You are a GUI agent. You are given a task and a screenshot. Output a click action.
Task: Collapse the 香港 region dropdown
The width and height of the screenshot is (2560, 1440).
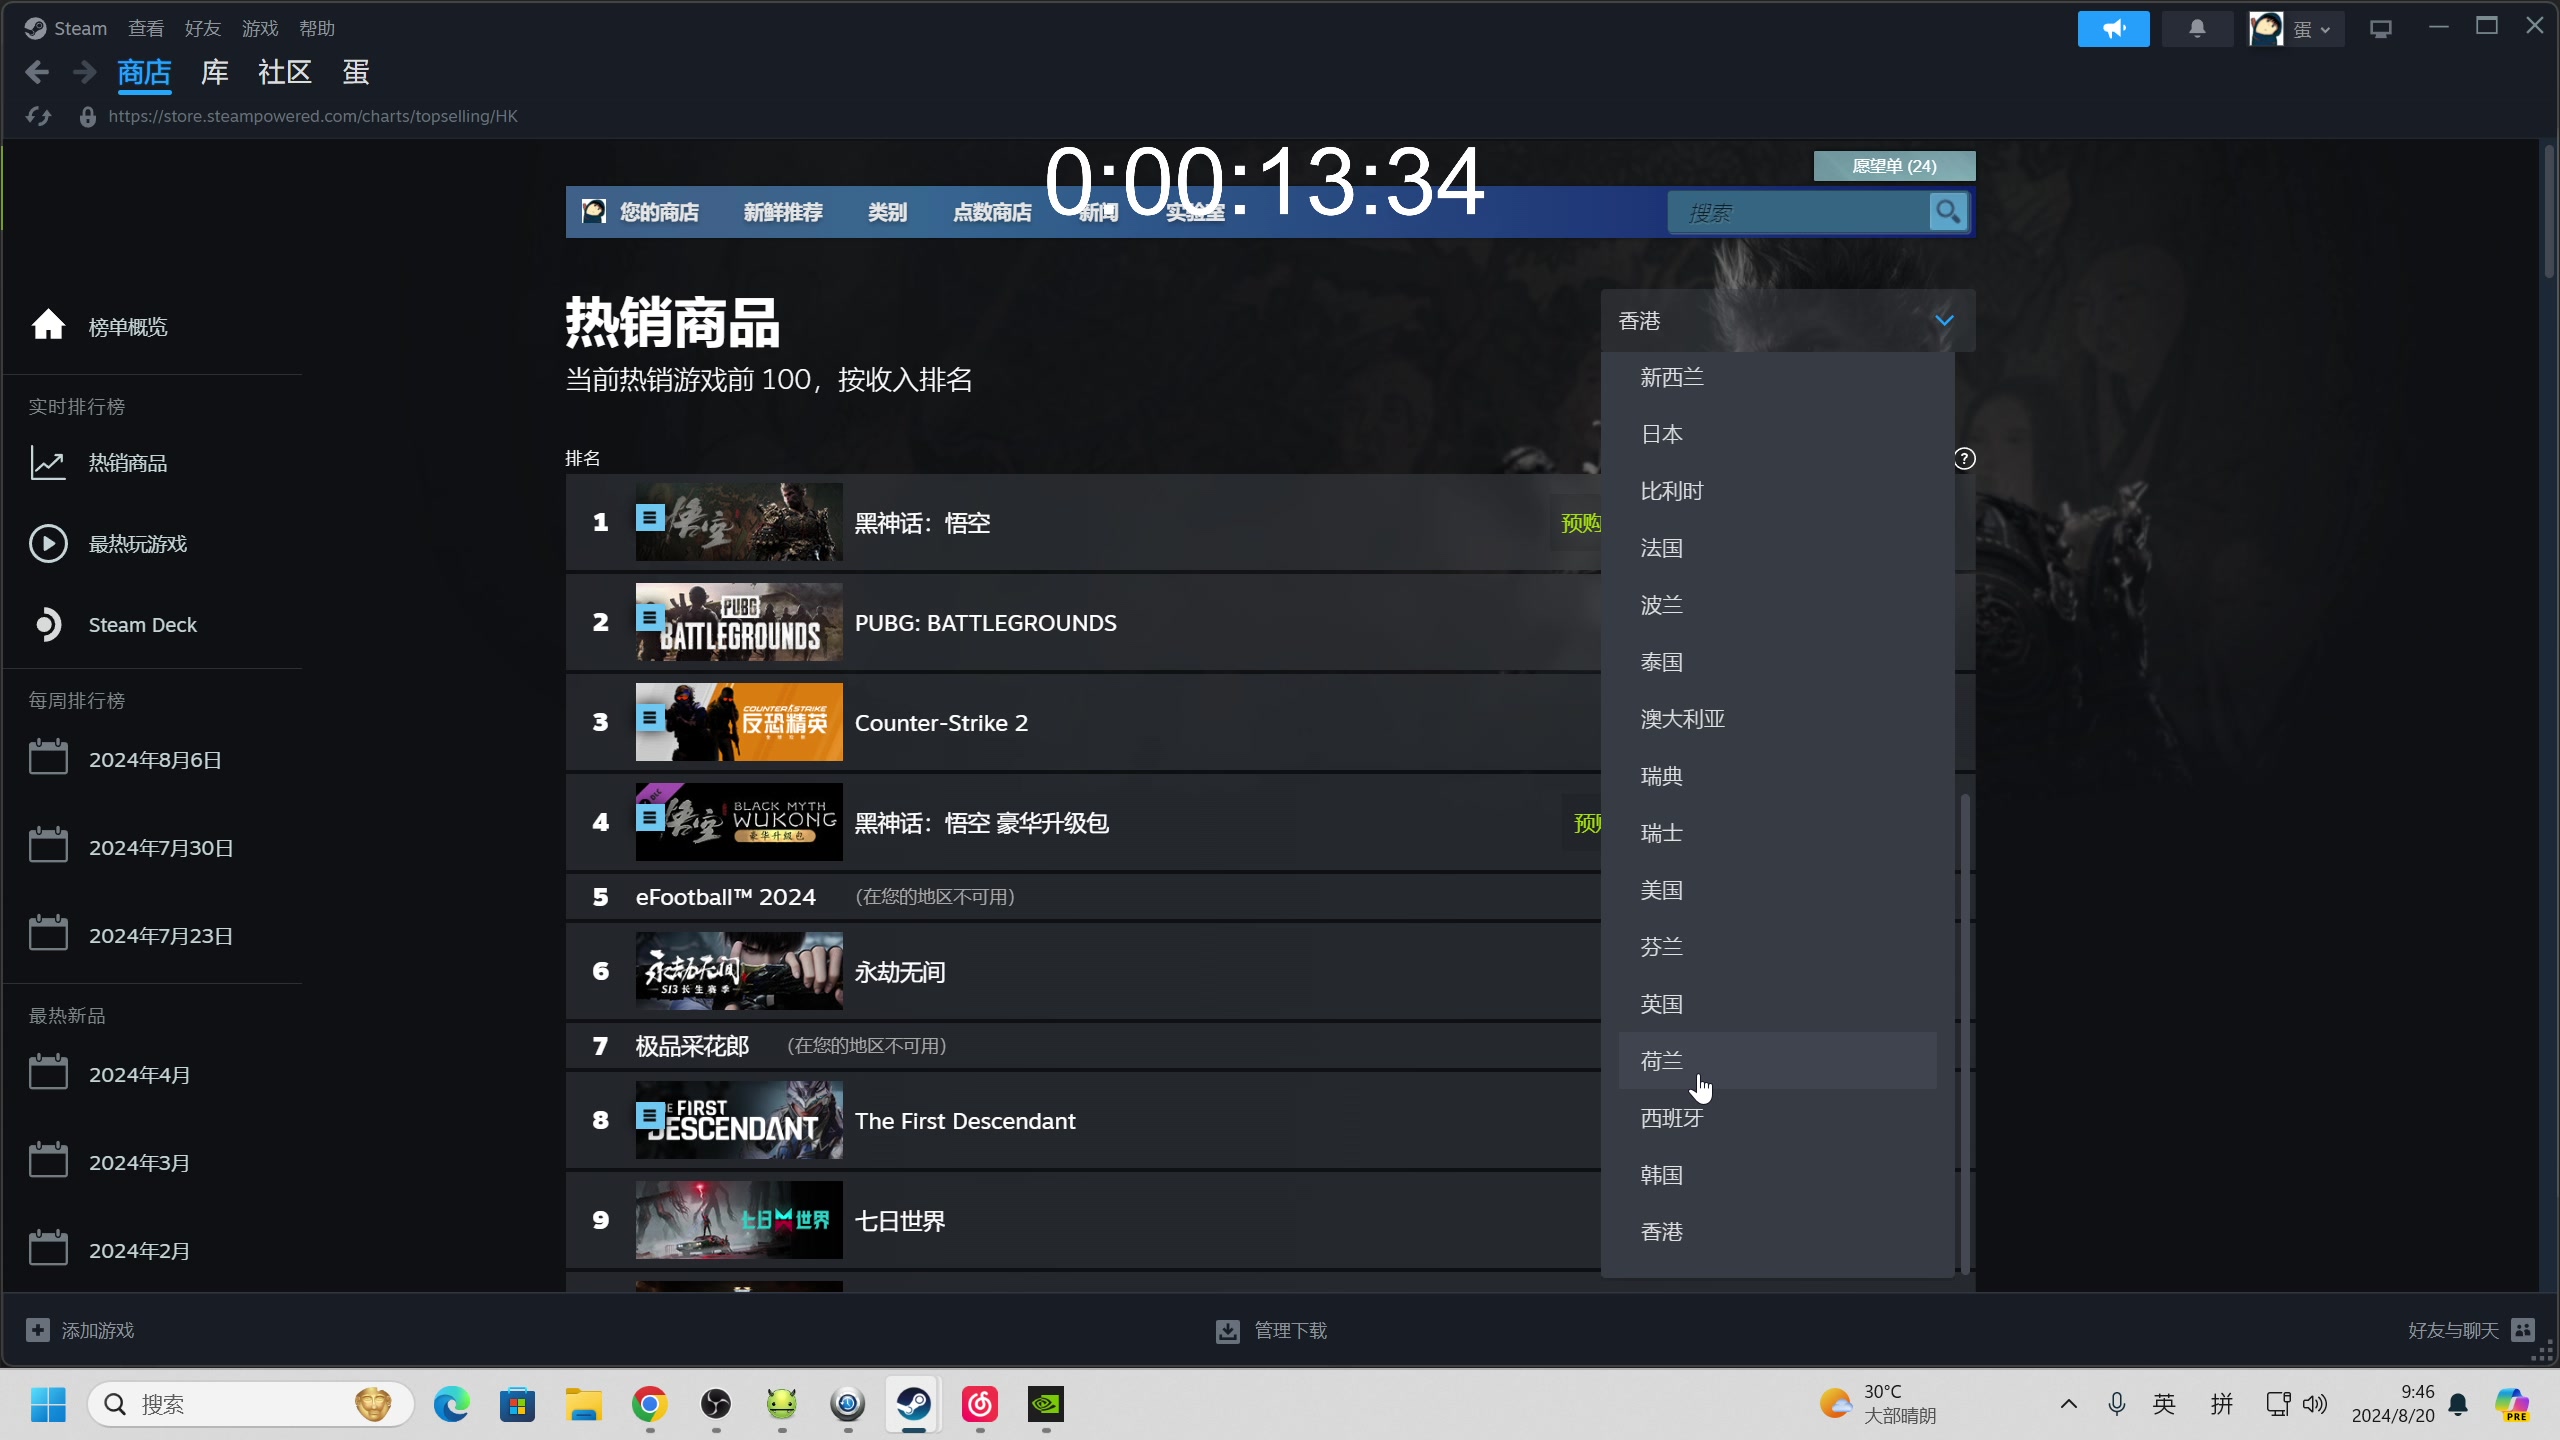[1788, 321]
